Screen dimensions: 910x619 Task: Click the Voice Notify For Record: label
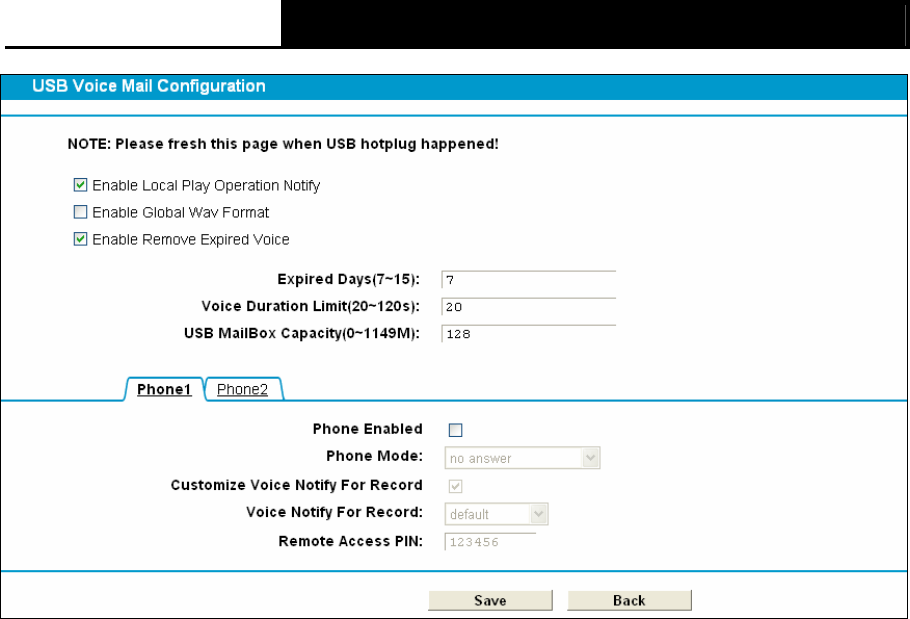pyautogui.click(x=334, y=512)
